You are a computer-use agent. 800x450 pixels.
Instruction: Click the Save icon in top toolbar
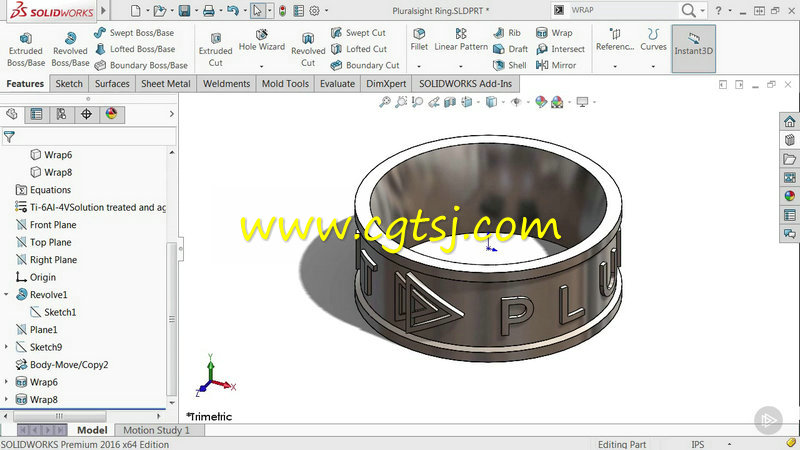tap(184, 10)
